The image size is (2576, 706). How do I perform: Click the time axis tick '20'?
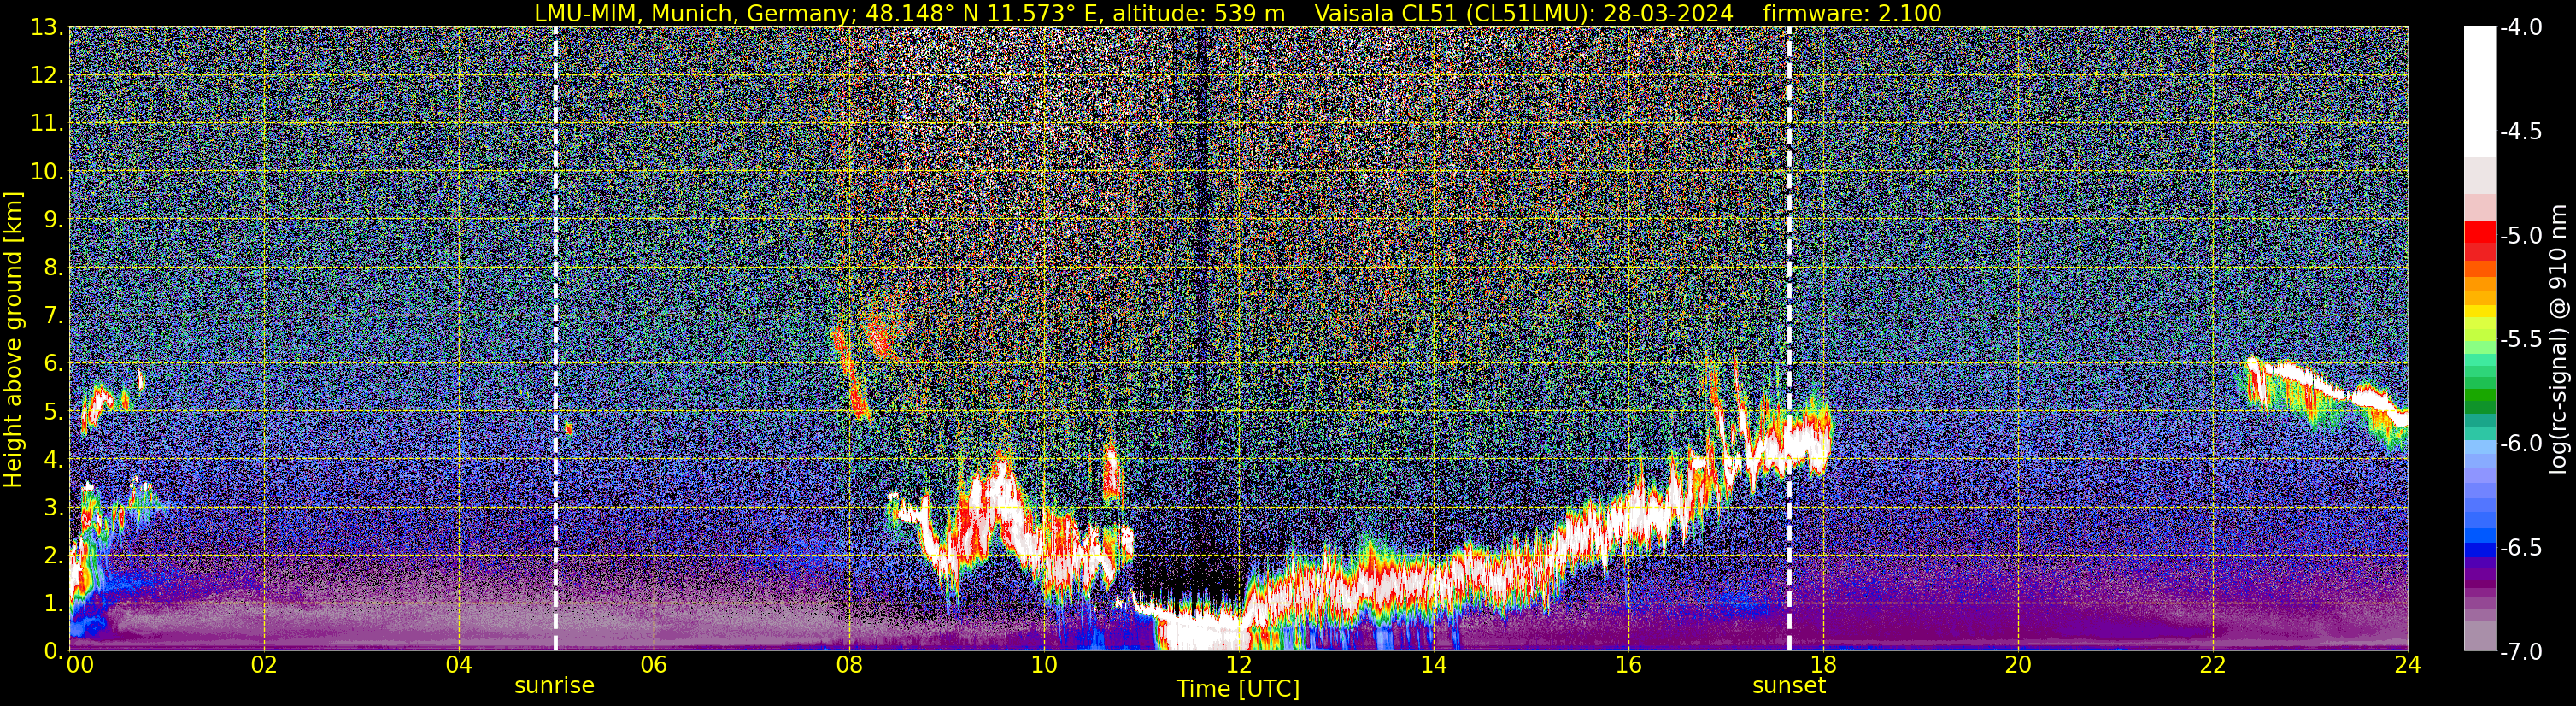pyautogui.click(x=2018, y=665)
